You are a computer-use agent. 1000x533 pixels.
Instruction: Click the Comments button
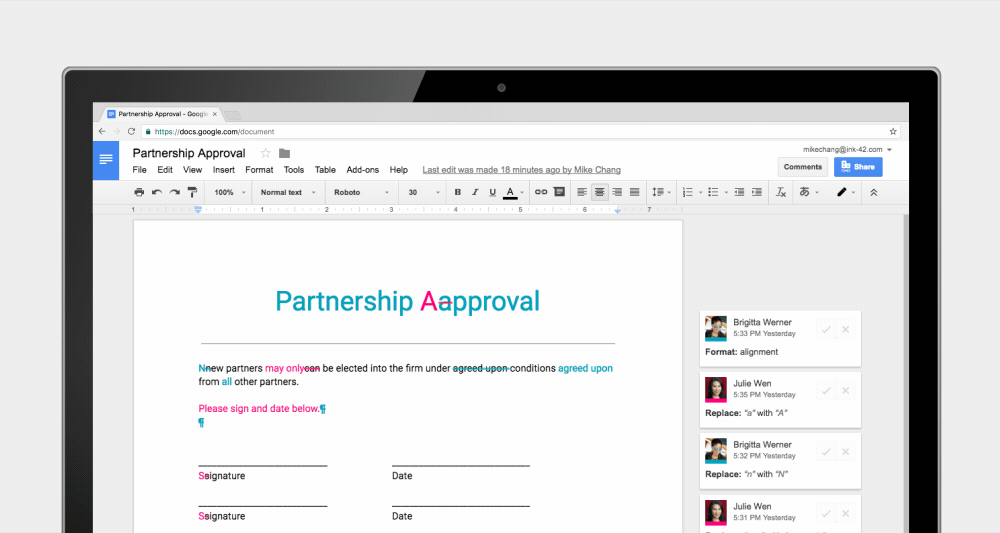(803, 167)
